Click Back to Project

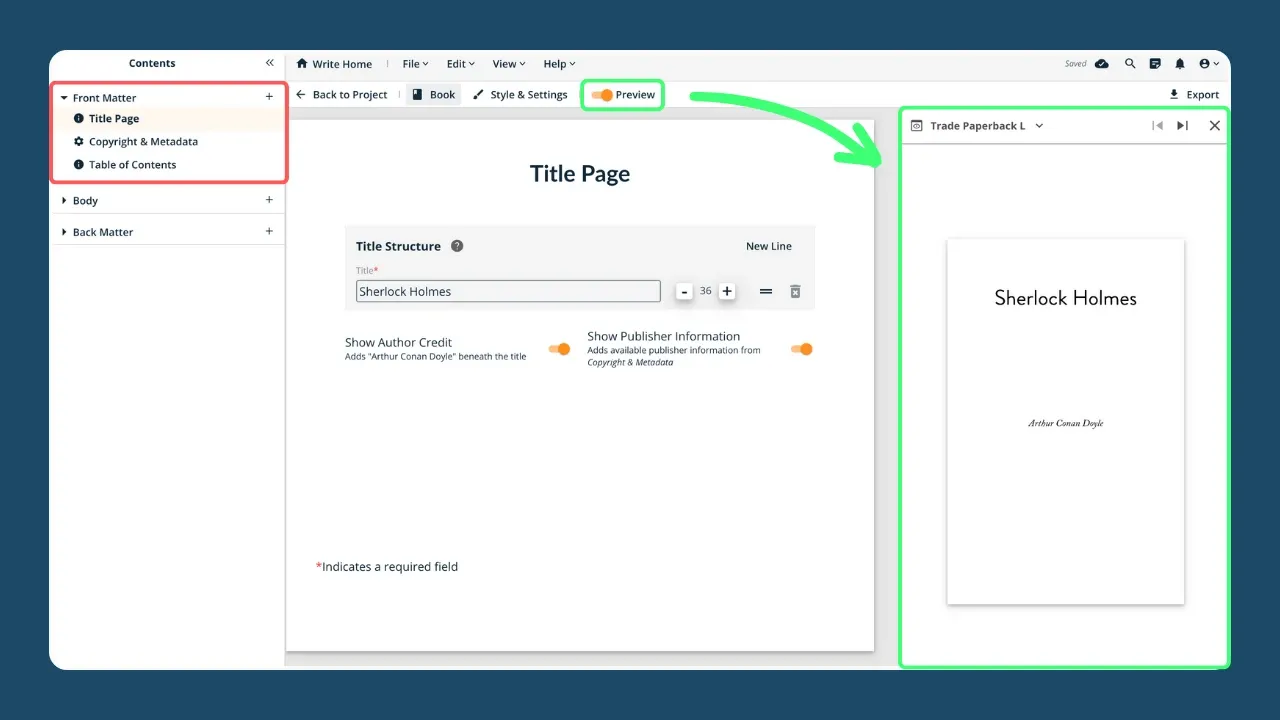click(343, 94)
